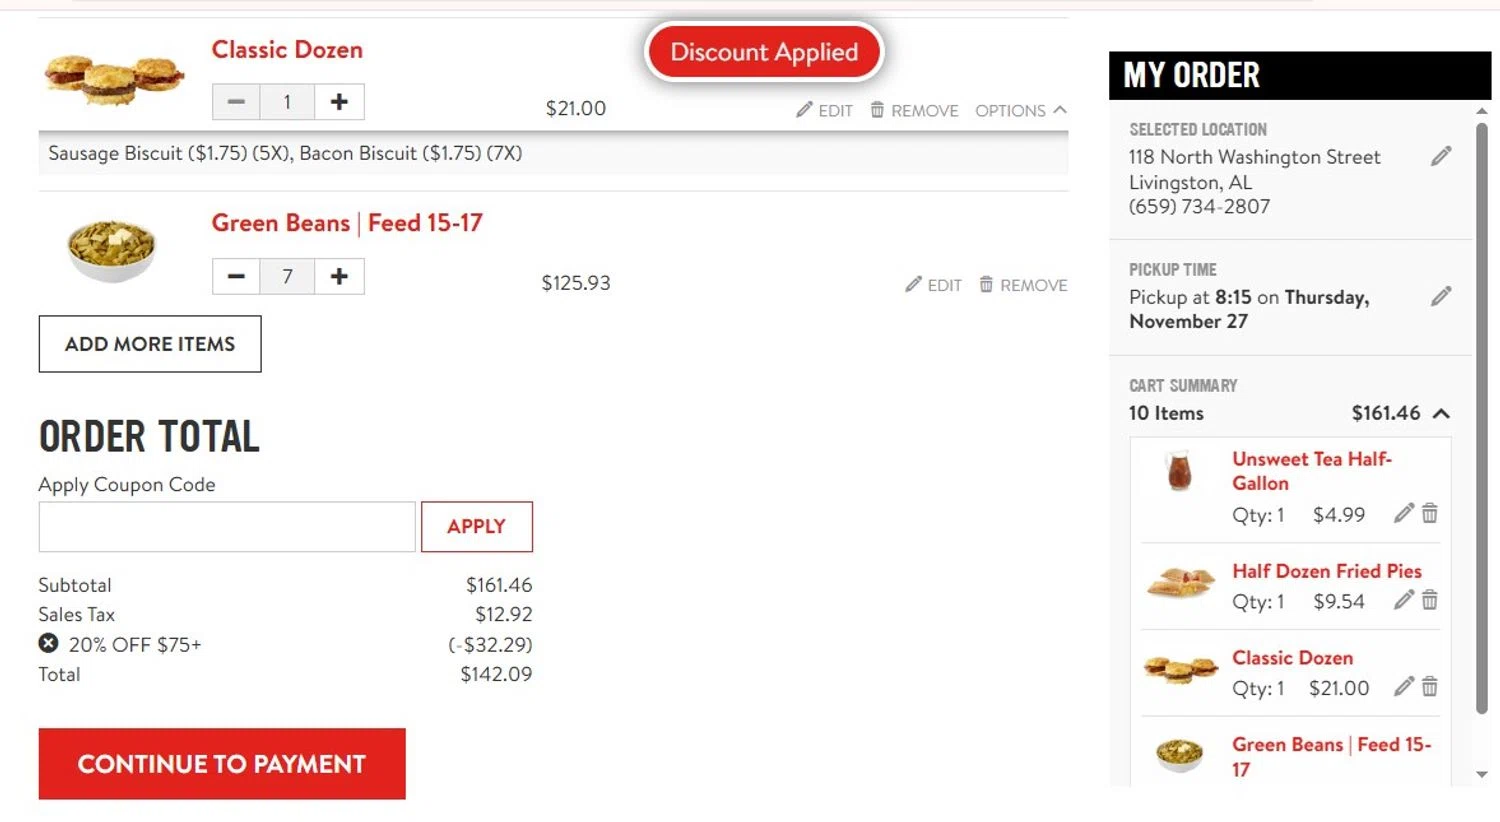Decrease Green Beans quantity
The width and height of the screenshot is (1500, 822).
point(236,277)
